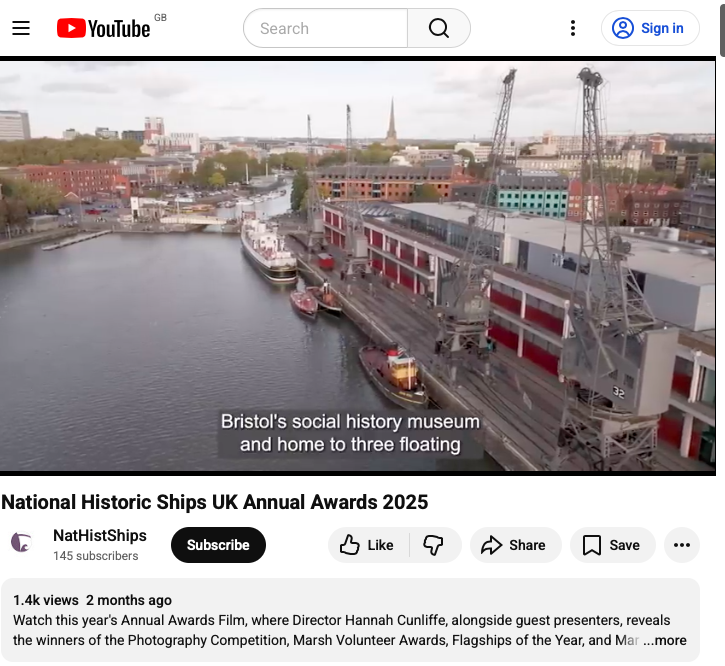Click the NatHistShips channel avatar
Image resolution: width=725 pixels, height=666 pixels.
tap(22, 544)
